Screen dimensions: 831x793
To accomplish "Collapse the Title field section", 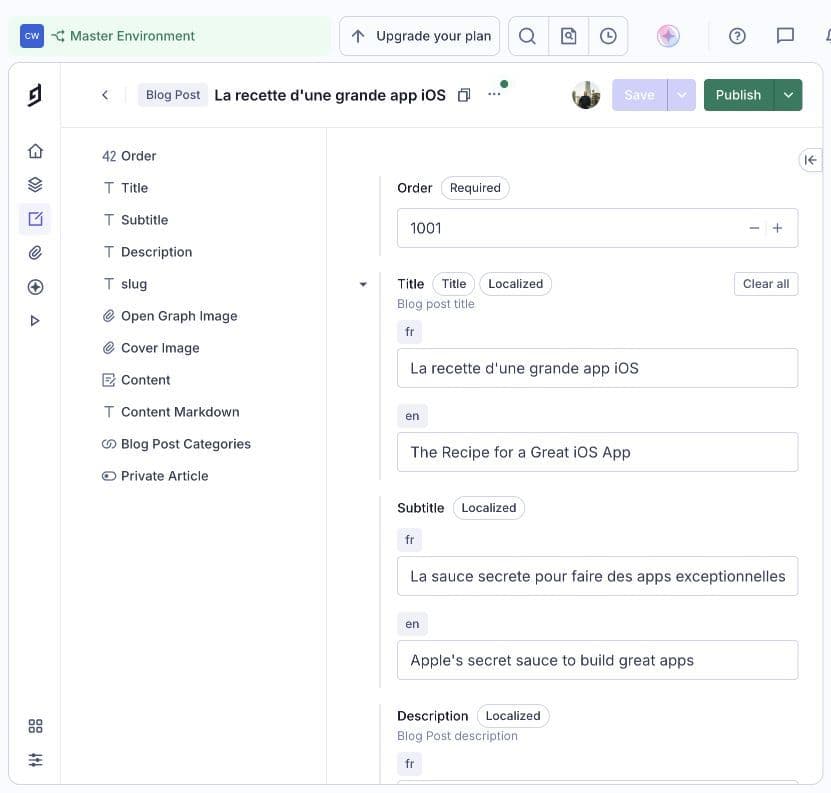I will [363, 284].
